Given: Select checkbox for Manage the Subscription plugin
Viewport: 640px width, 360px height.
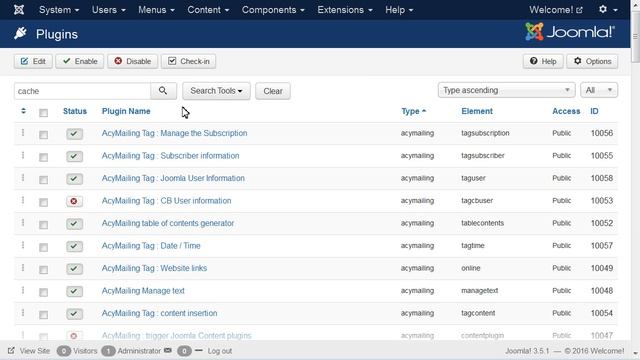Looking at the screenshot, I should pos(43,135).
